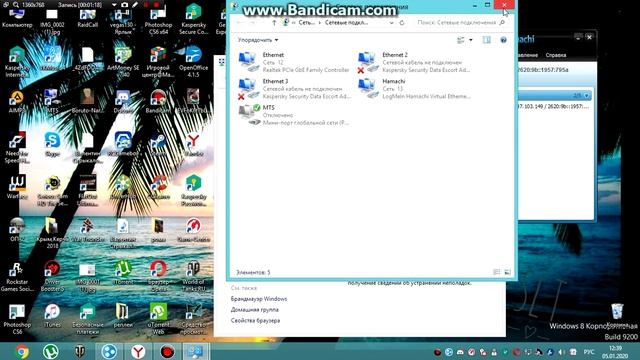This screenshot has height=360, width=640.
Task: Open iTunes desktop shortcut
Action: pos(52,316)
